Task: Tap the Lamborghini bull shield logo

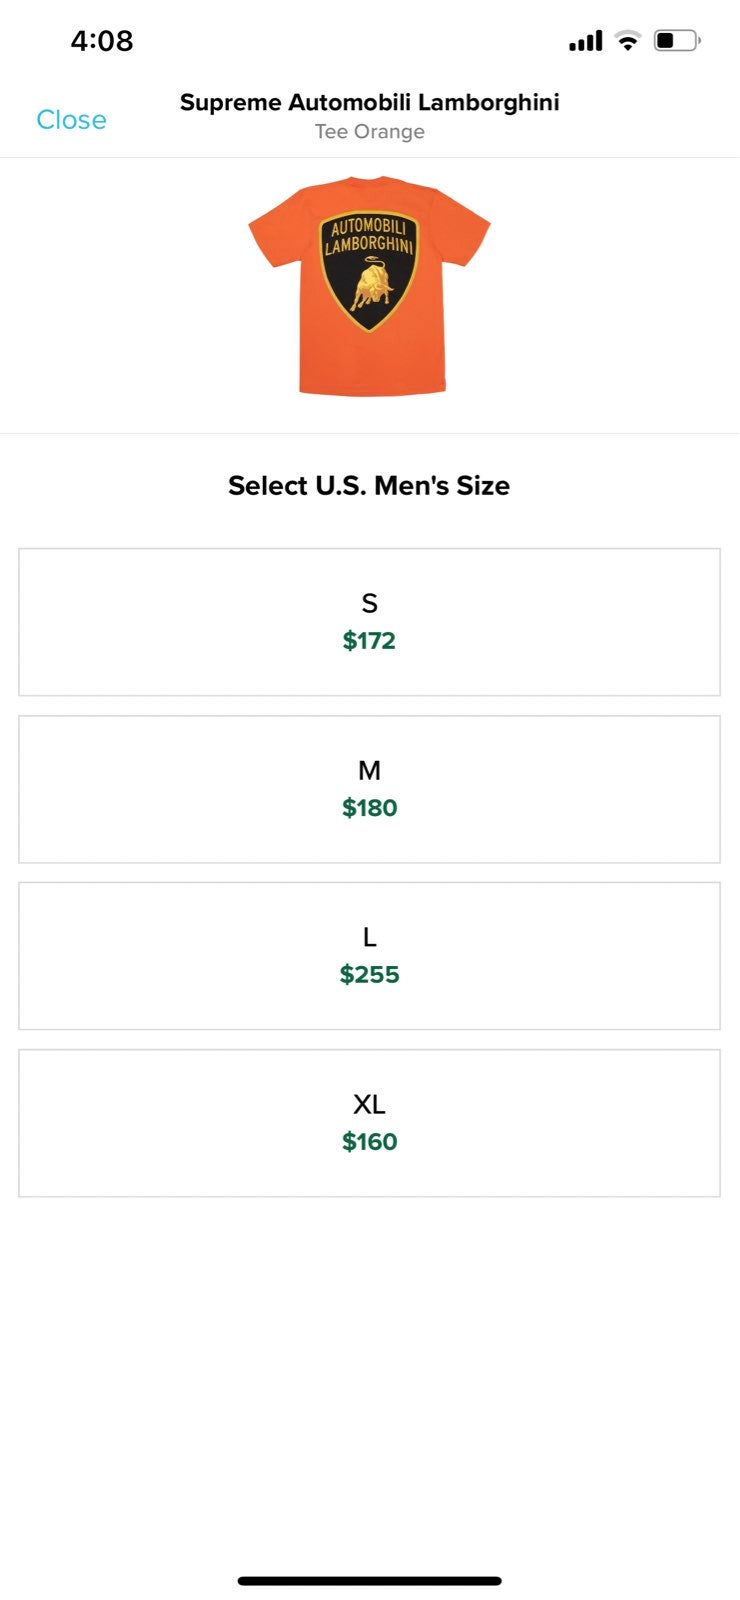Action: click(369, 271)
